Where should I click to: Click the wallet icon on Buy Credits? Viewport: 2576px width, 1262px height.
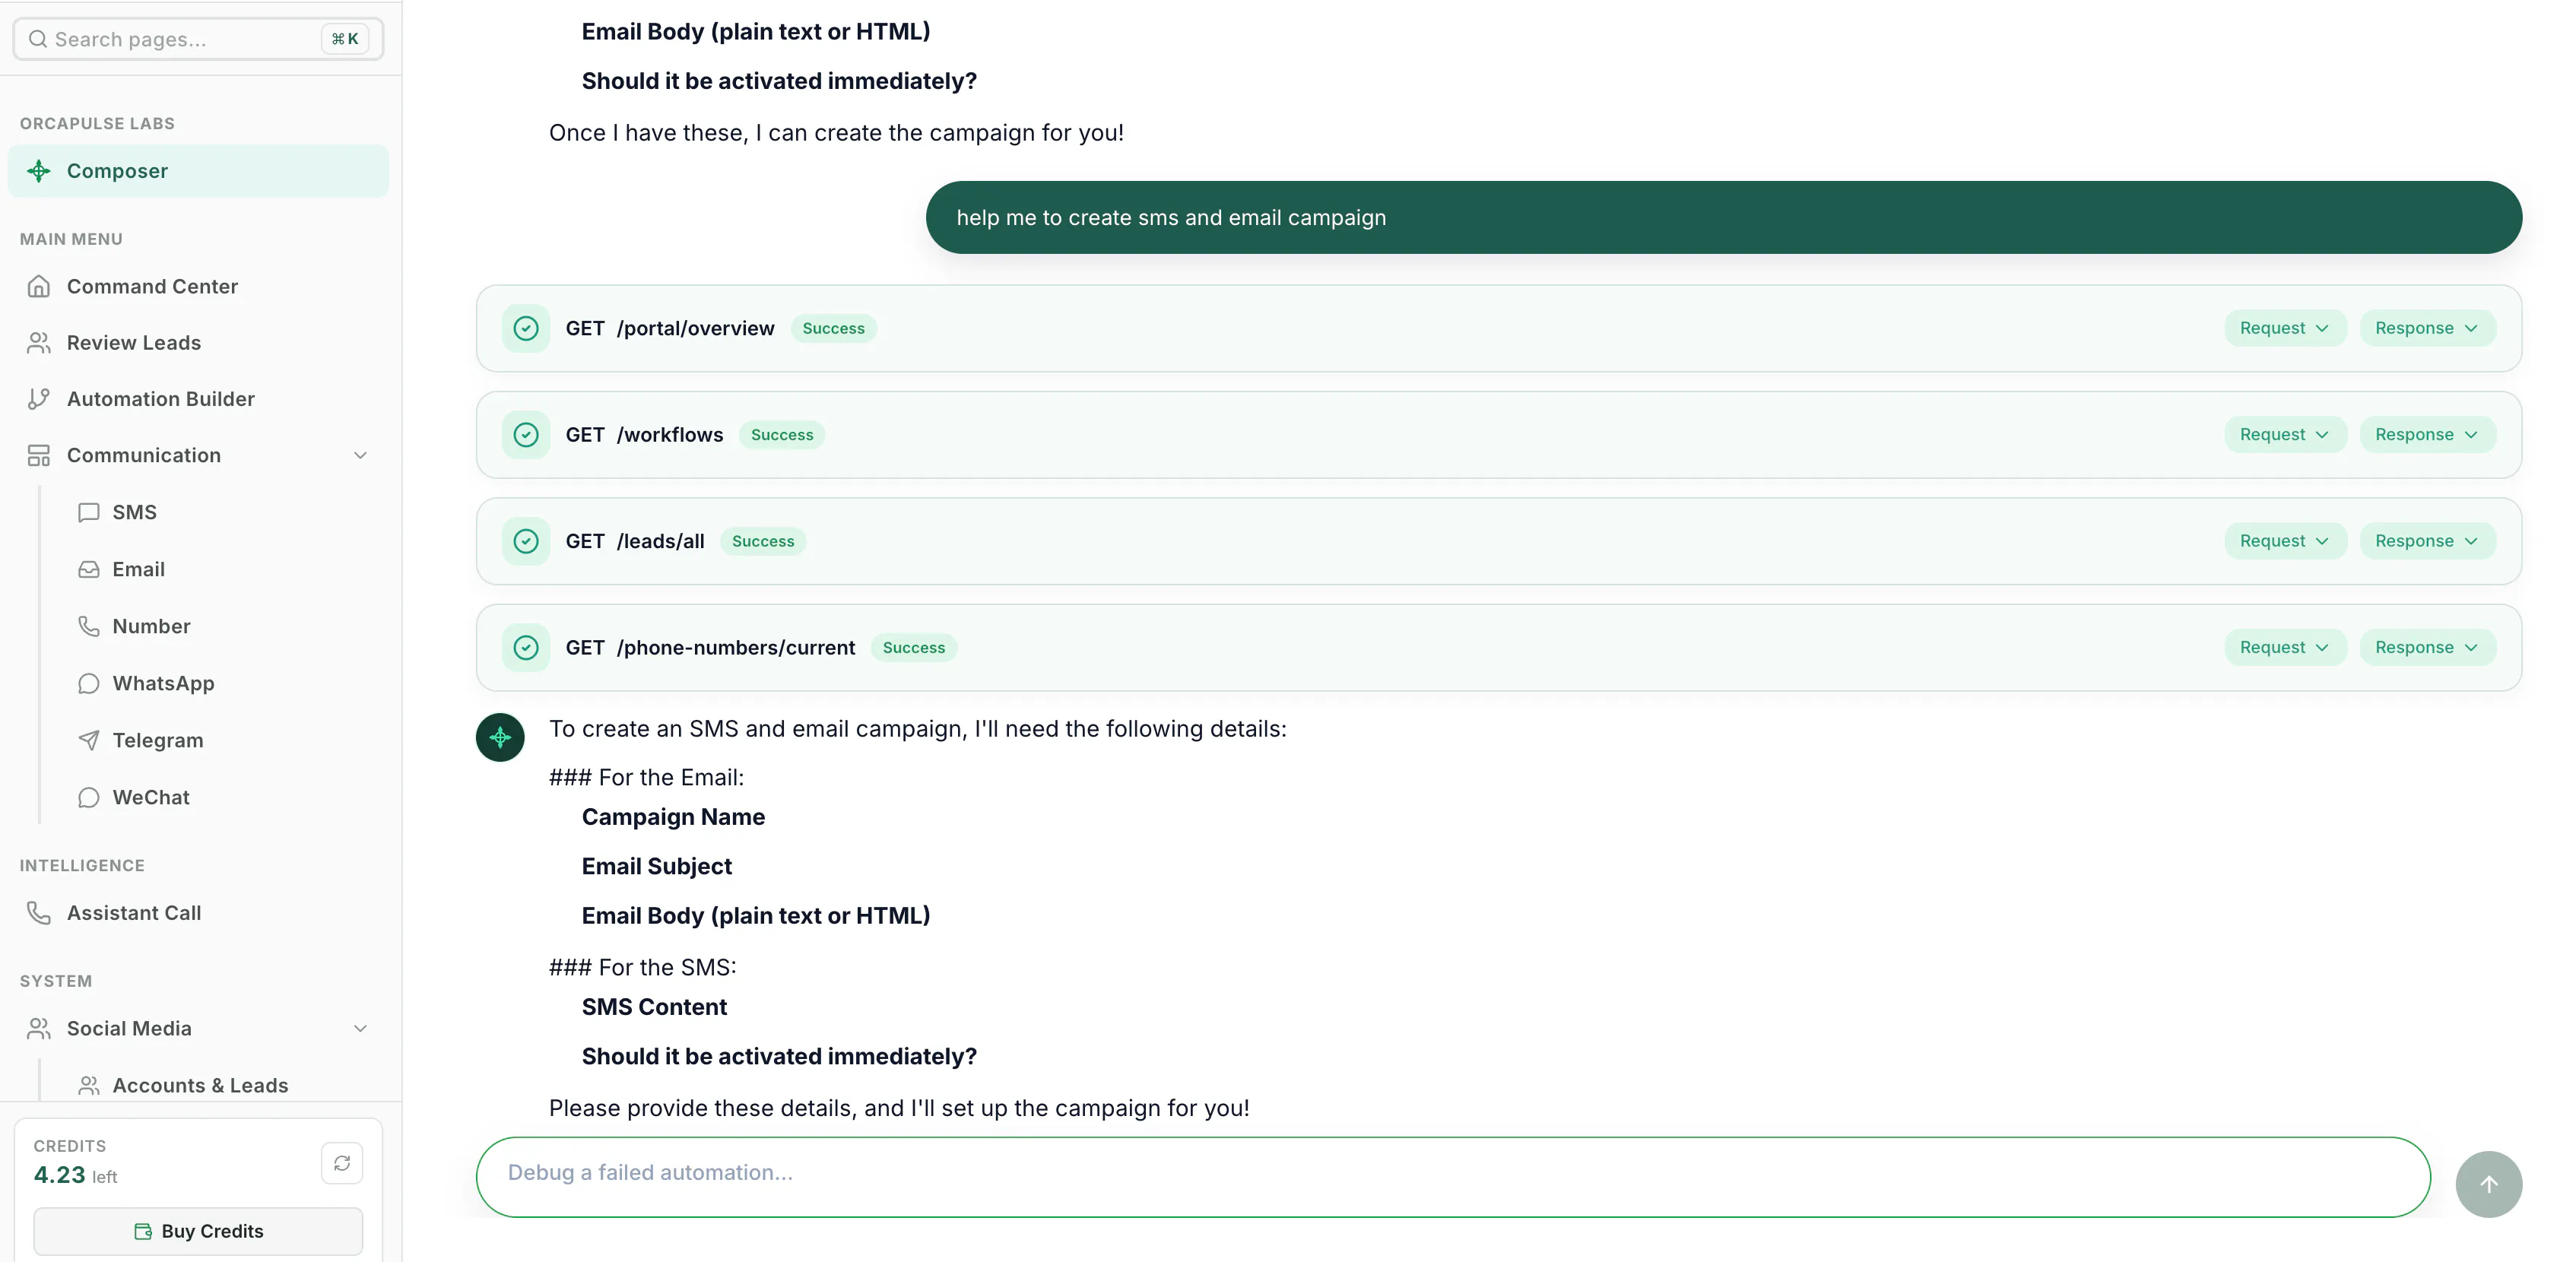point(143,1231)
